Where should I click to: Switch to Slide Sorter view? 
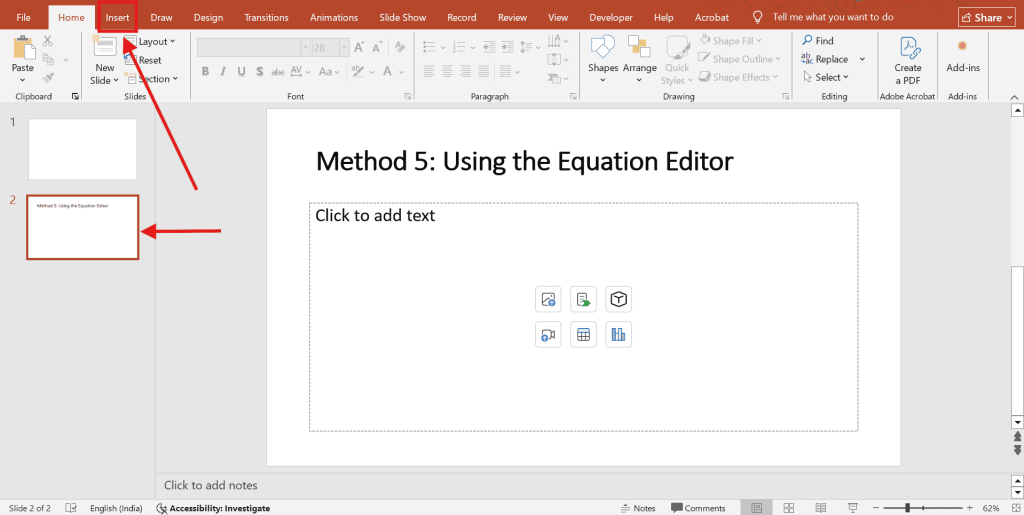click(789, 508)
